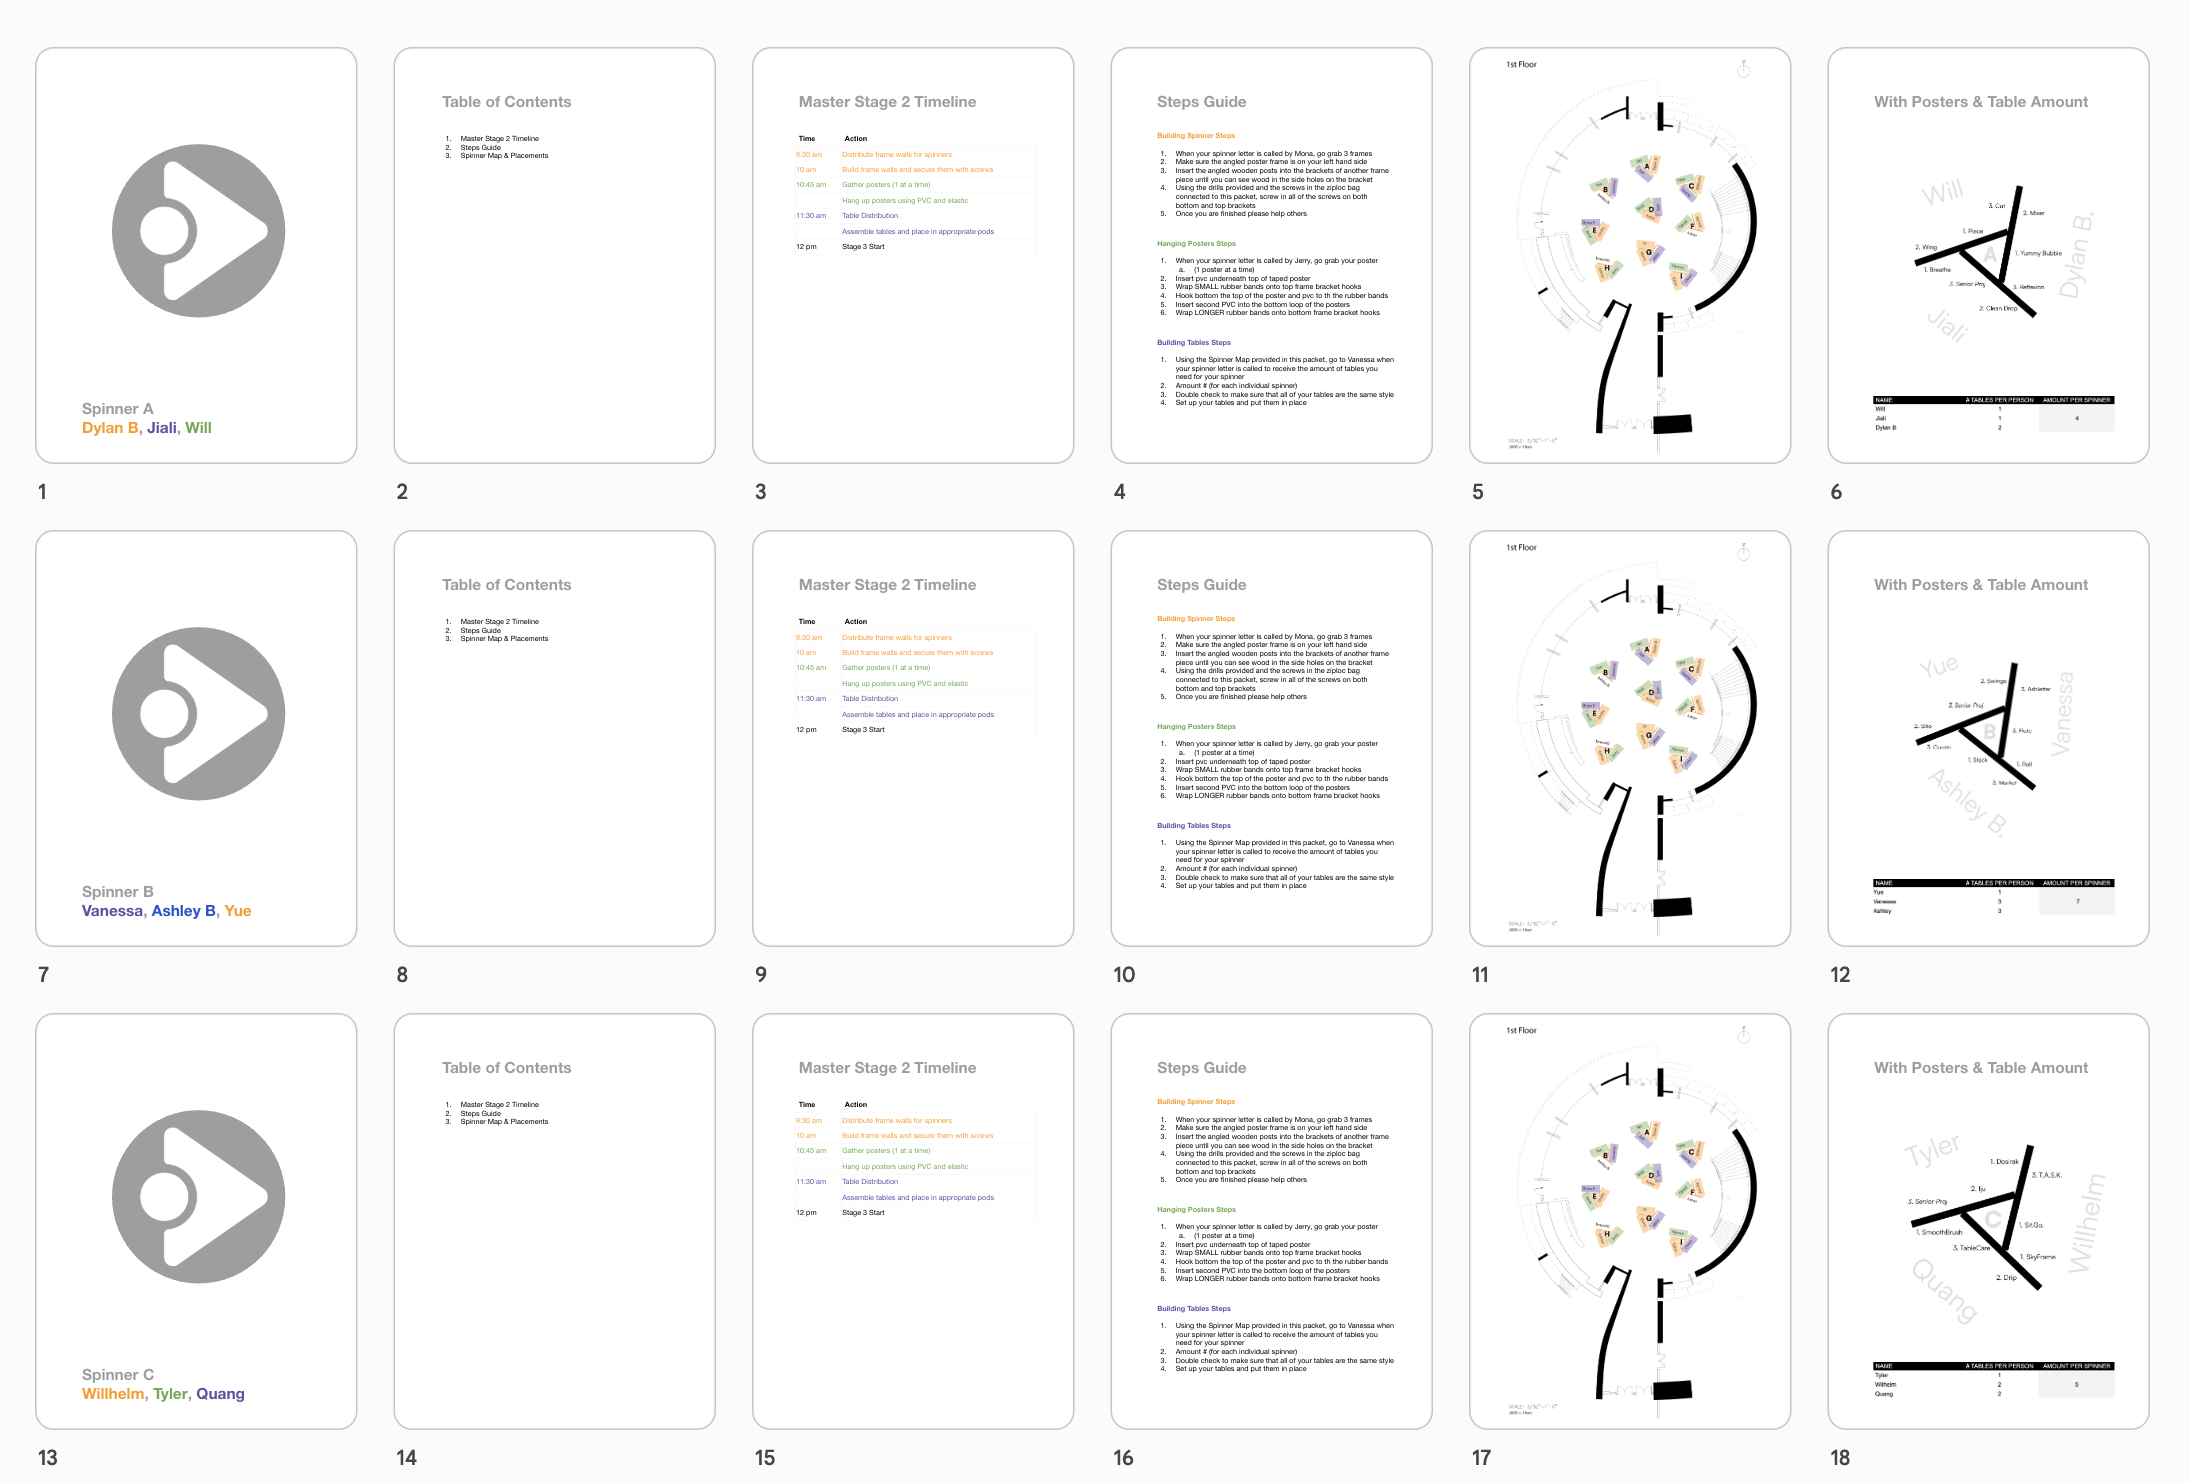
Task: Select the page 15 timeline thumbnail
Action: 912,1221
